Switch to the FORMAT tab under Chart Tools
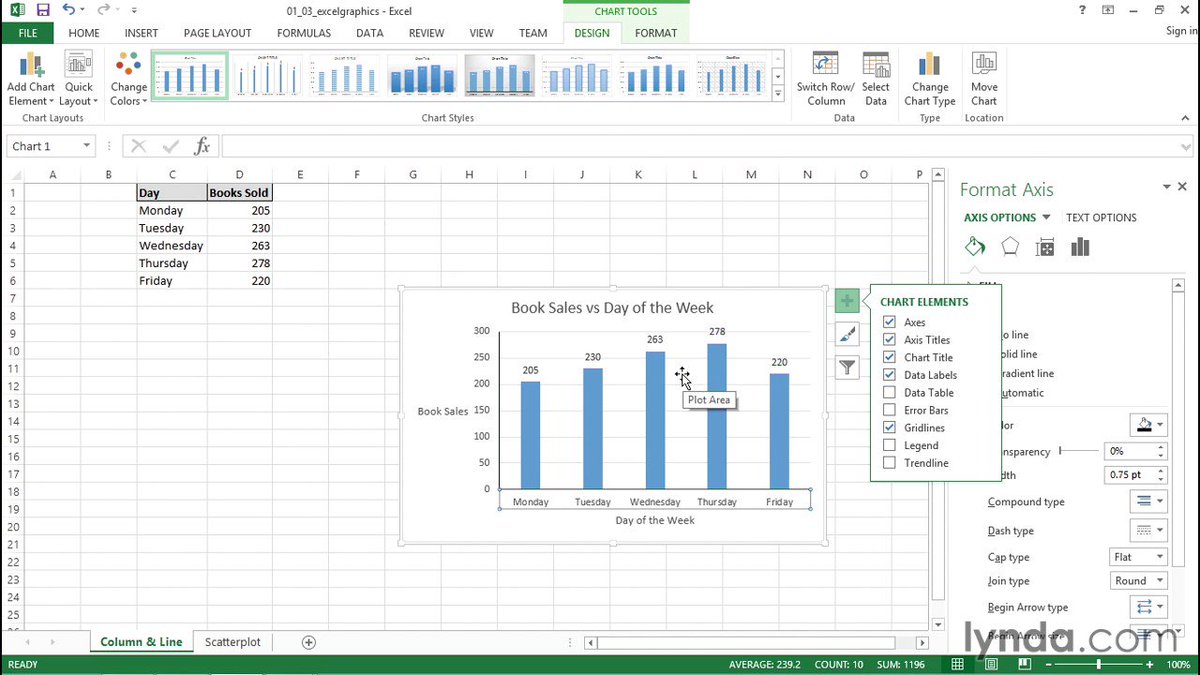 [x=656, y=33]
